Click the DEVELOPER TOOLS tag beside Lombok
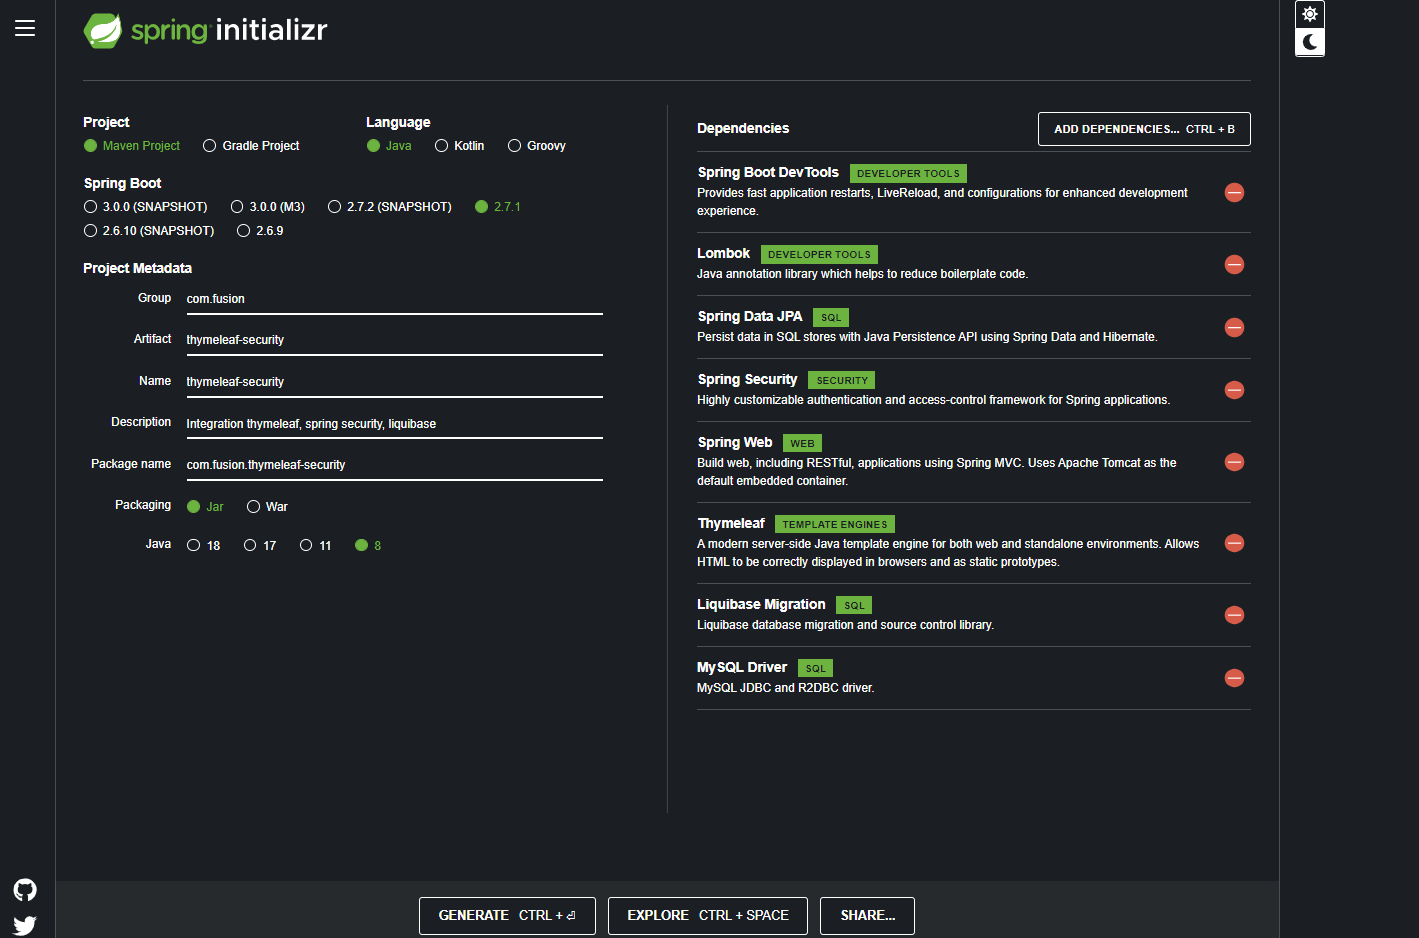The height and width of the screenshot is (938, 1419). coord(819,255)
